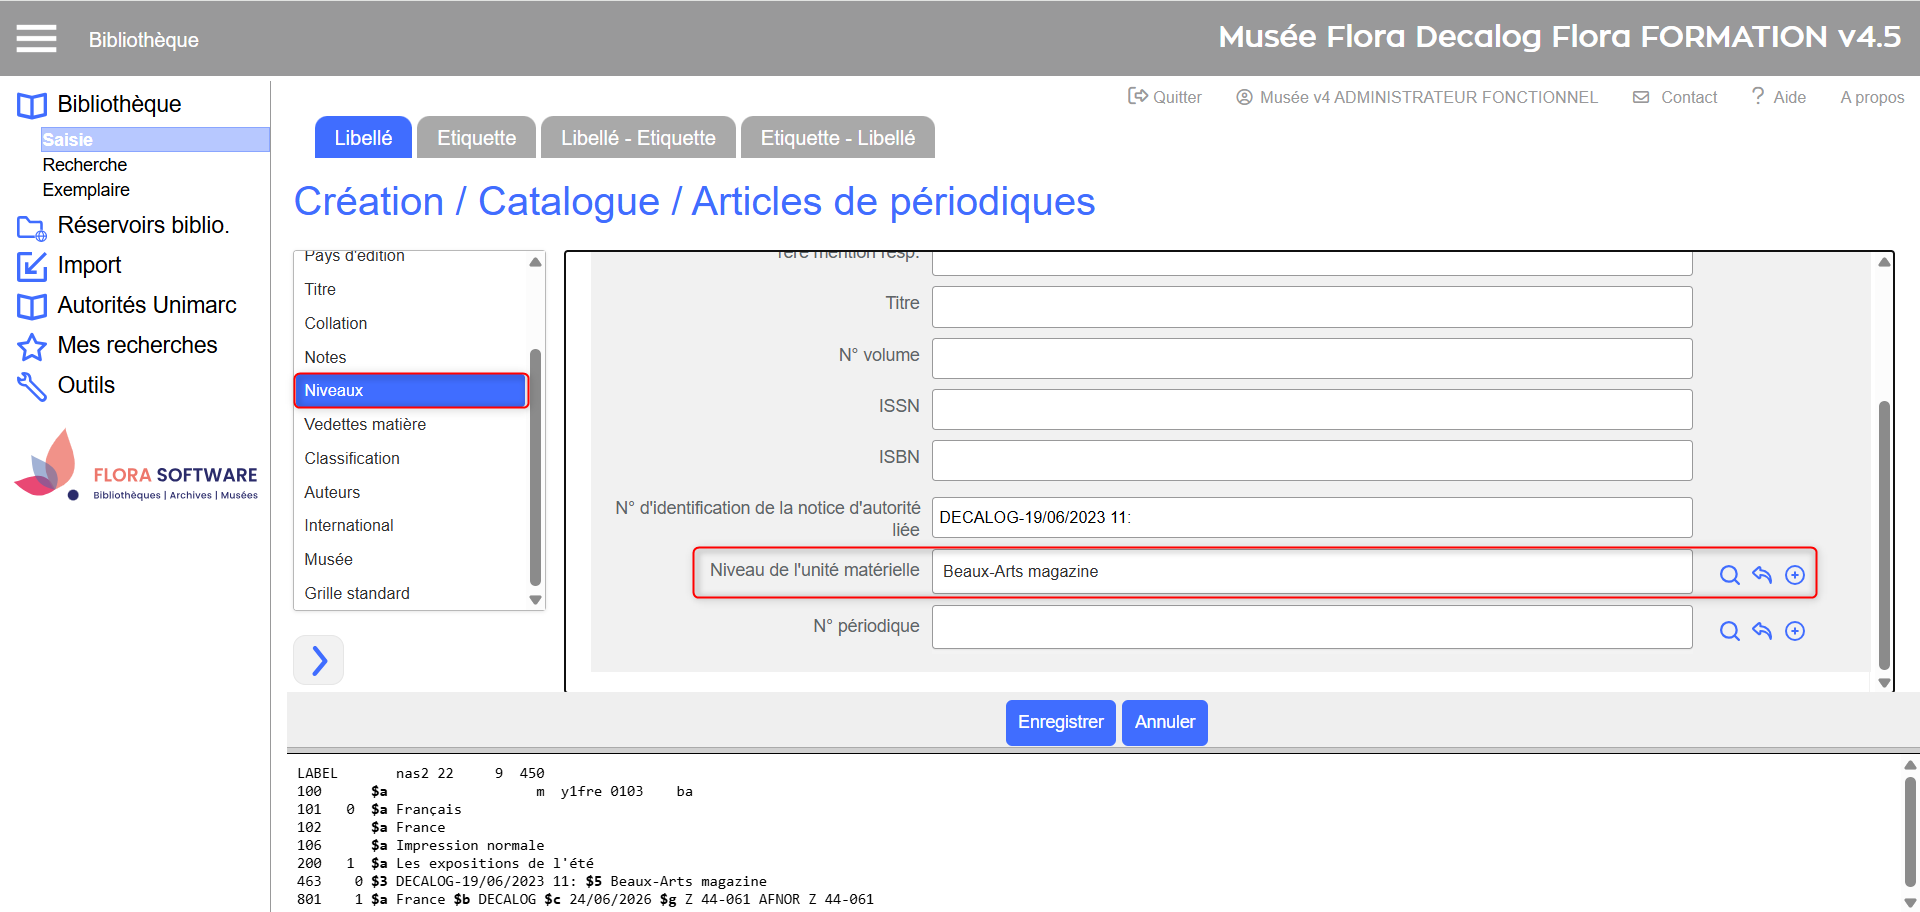Screen dimensions: 1920x912
Task: Click the Réservoirs biblio. folder icon
Action: point(32,227)
